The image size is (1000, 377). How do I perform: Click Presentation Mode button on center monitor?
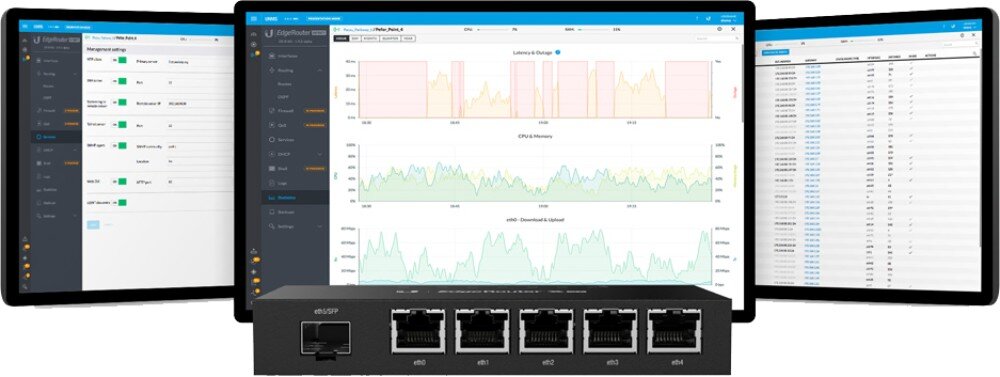pyautogui.click(x=324, y=18)
